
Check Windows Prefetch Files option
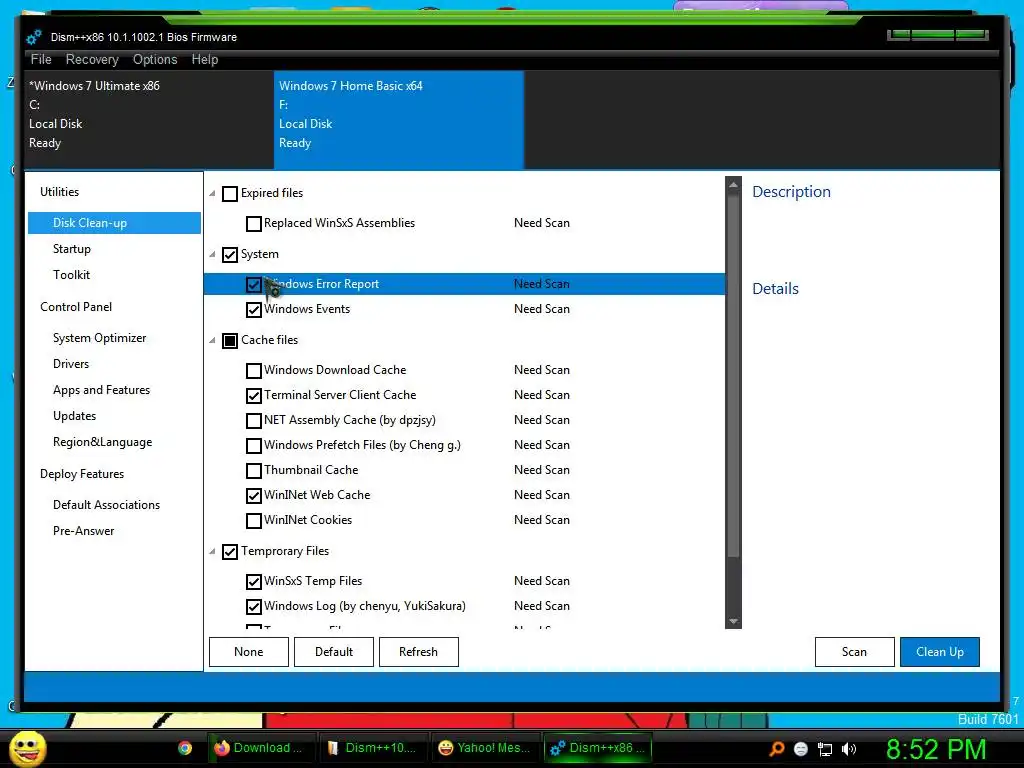253,446
